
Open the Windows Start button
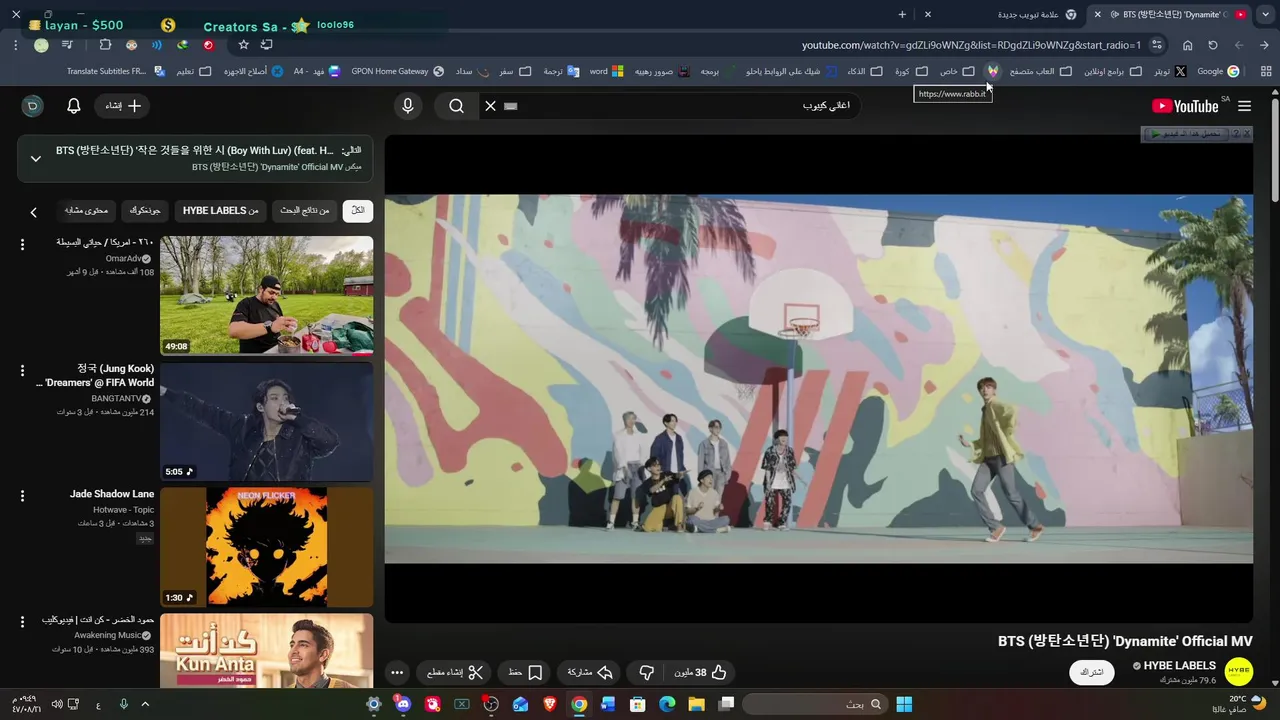point(904,704)
